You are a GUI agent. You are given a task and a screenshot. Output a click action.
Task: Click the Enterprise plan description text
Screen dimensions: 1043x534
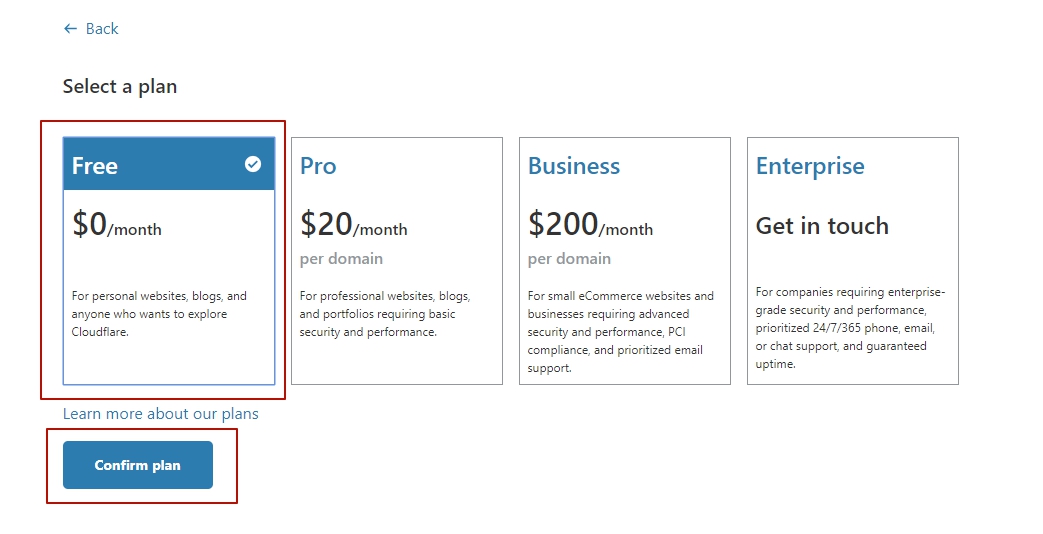point(850,328)
